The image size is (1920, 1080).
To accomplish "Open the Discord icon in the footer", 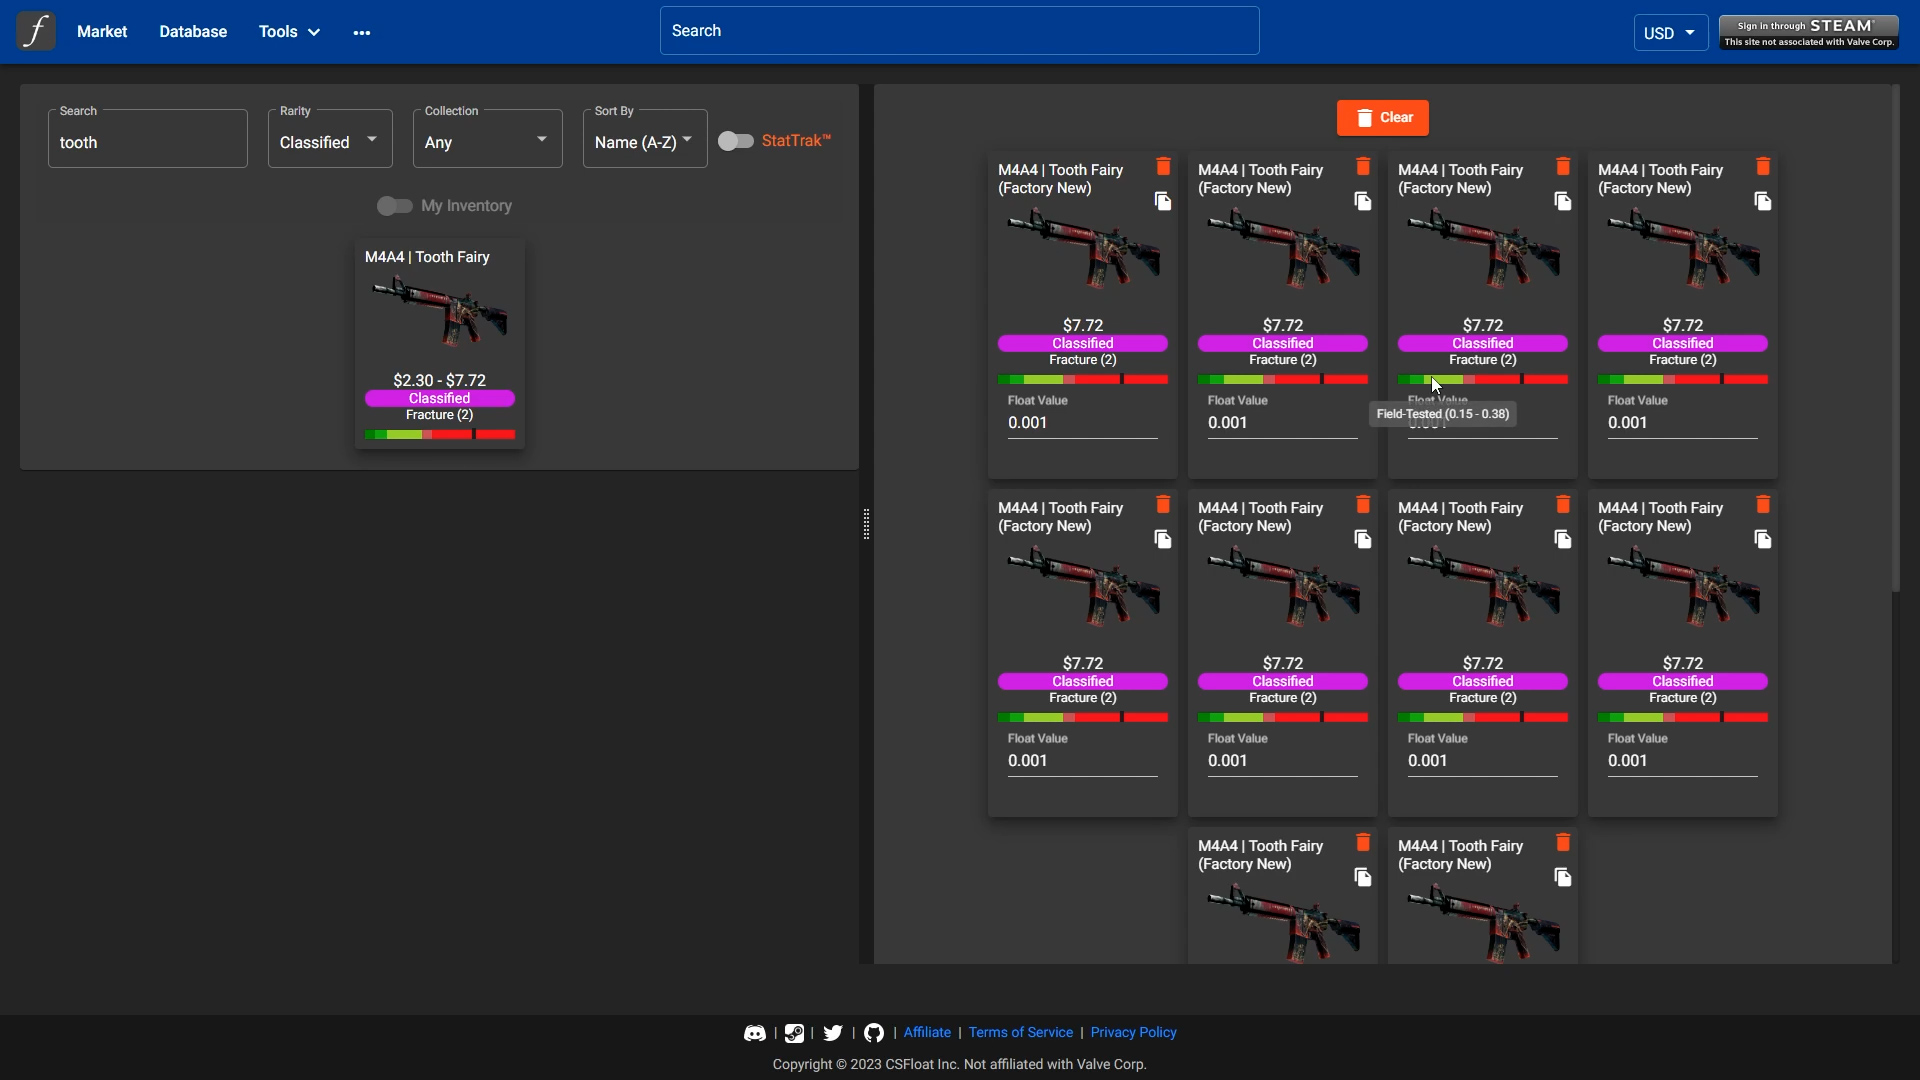I will pyautogui.click(x=755, y=1033).
